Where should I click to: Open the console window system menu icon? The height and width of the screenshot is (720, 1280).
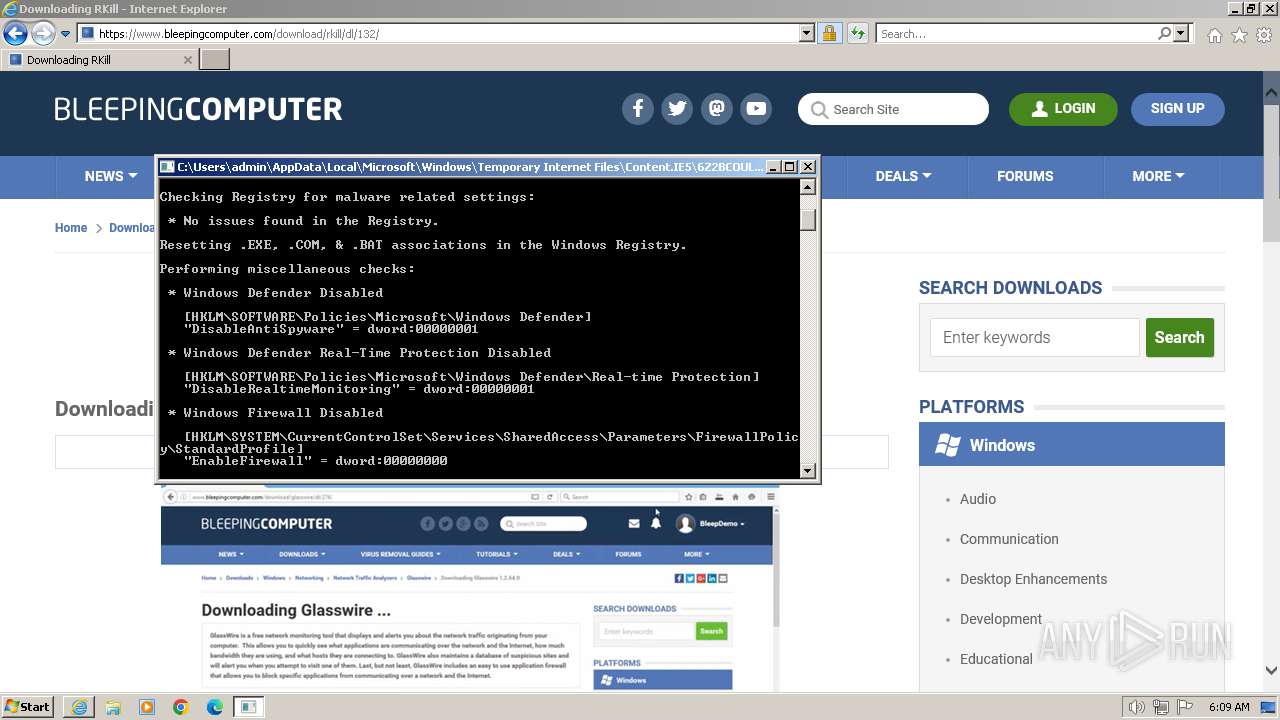pyautogui.click(x=167, y=167)
